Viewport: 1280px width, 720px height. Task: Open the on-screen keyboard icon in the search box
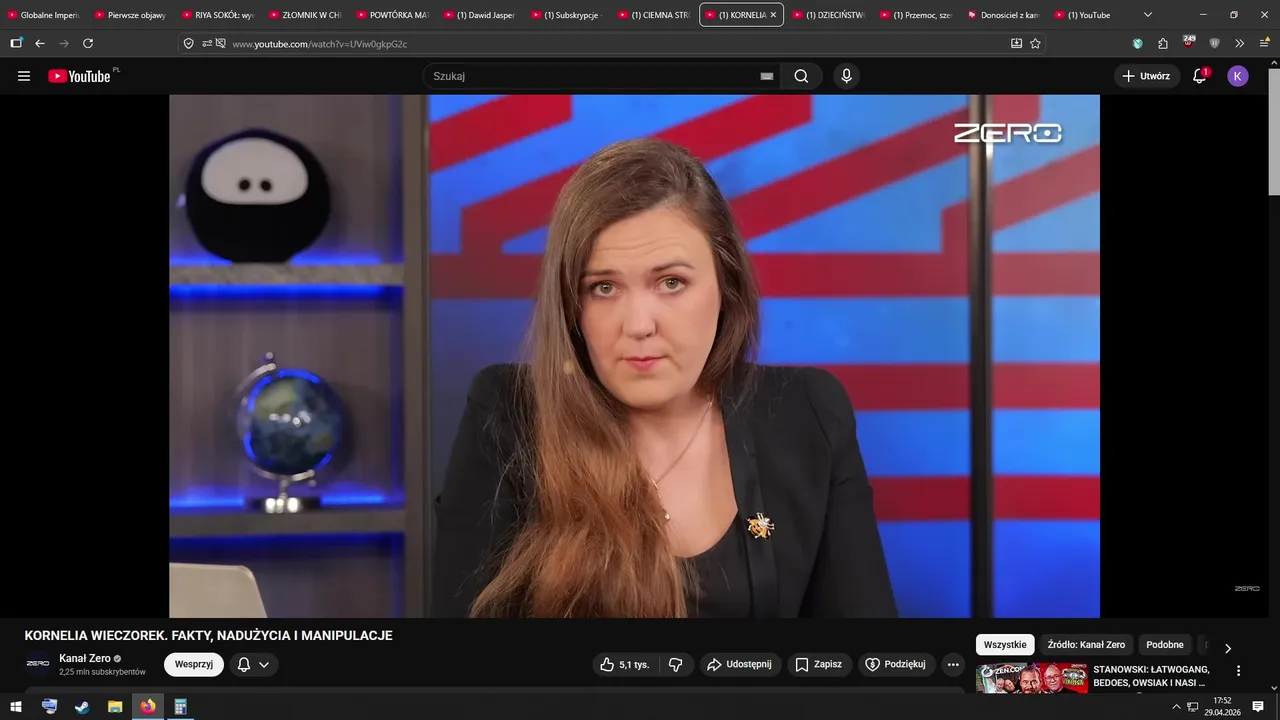point(767,76)
